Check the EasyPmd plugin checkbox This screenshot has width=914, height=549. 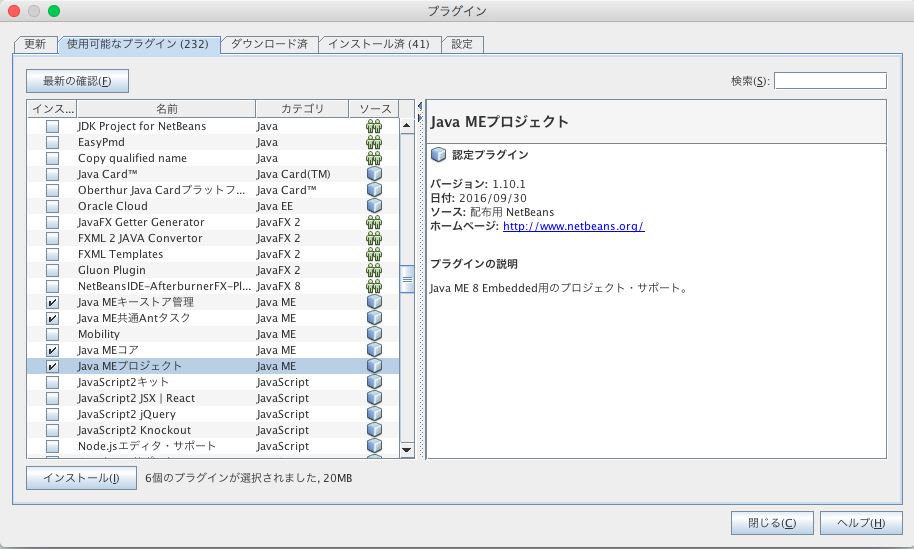pyautogui.click(x=52, y=142)
